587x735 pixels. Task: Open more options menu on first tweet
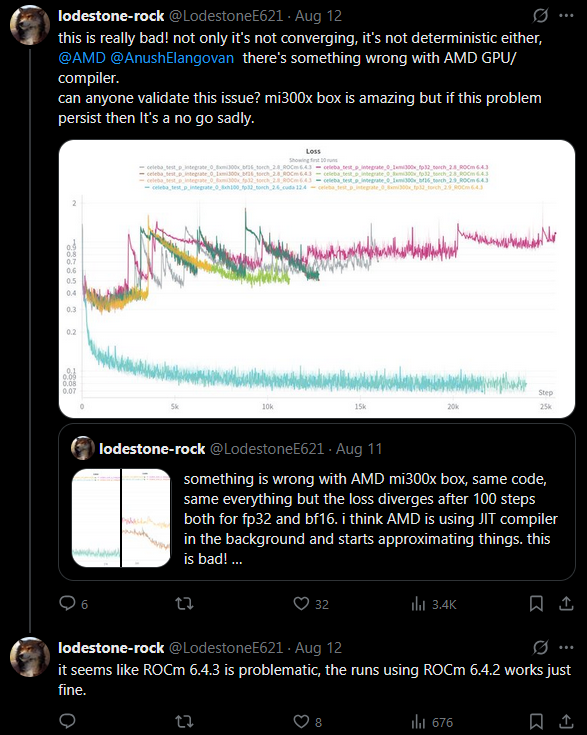click(566, 16)
